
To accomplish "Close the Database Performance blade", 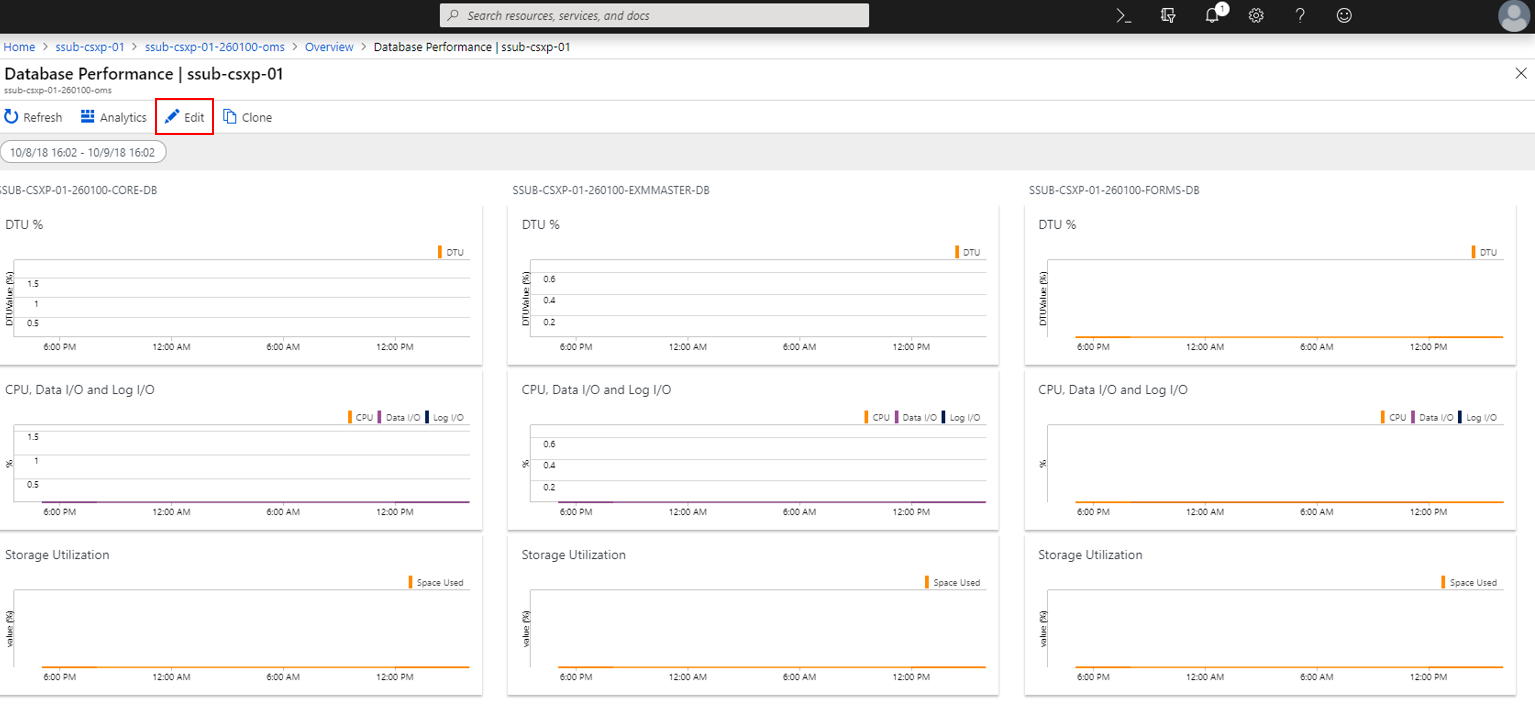I will [x=1521, y=73].
